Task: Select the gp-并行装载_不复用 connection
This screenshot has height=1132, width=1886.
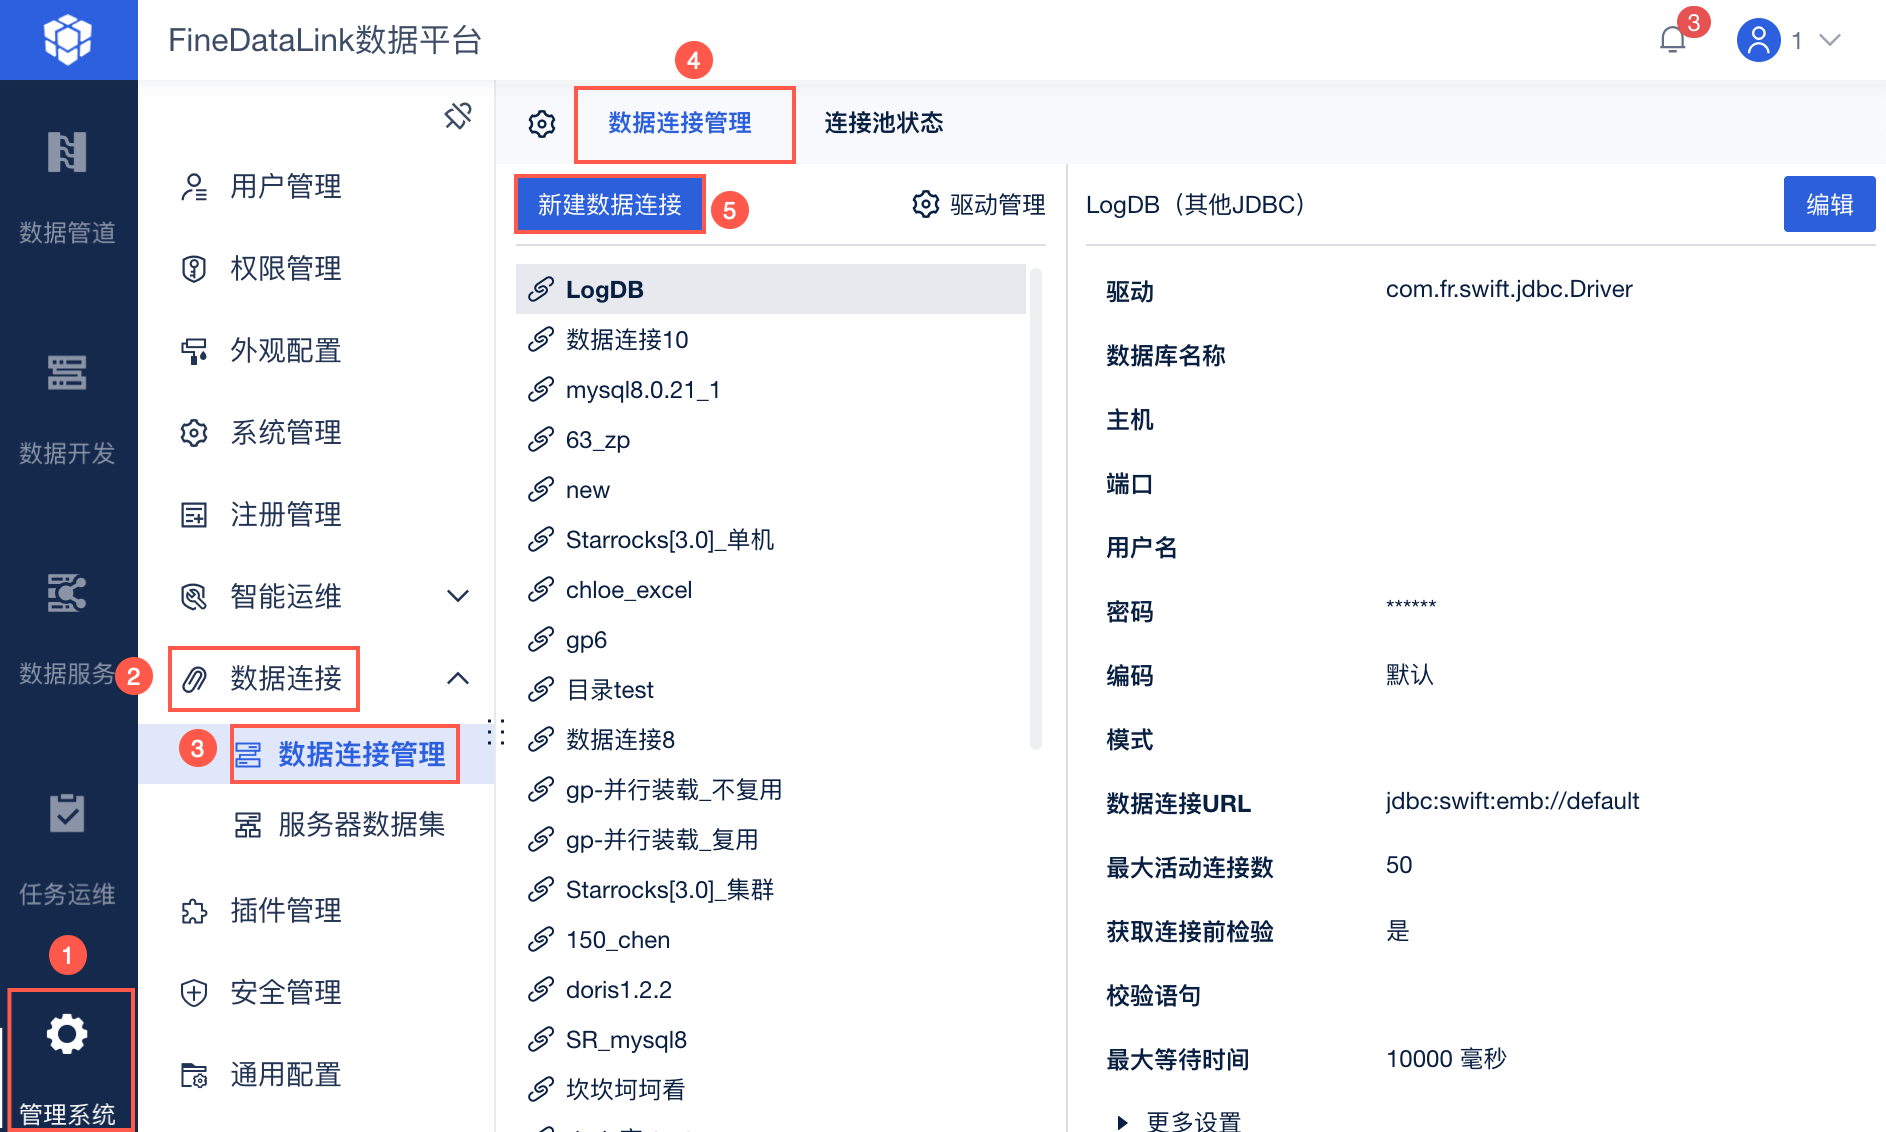Action: (771, 789)
